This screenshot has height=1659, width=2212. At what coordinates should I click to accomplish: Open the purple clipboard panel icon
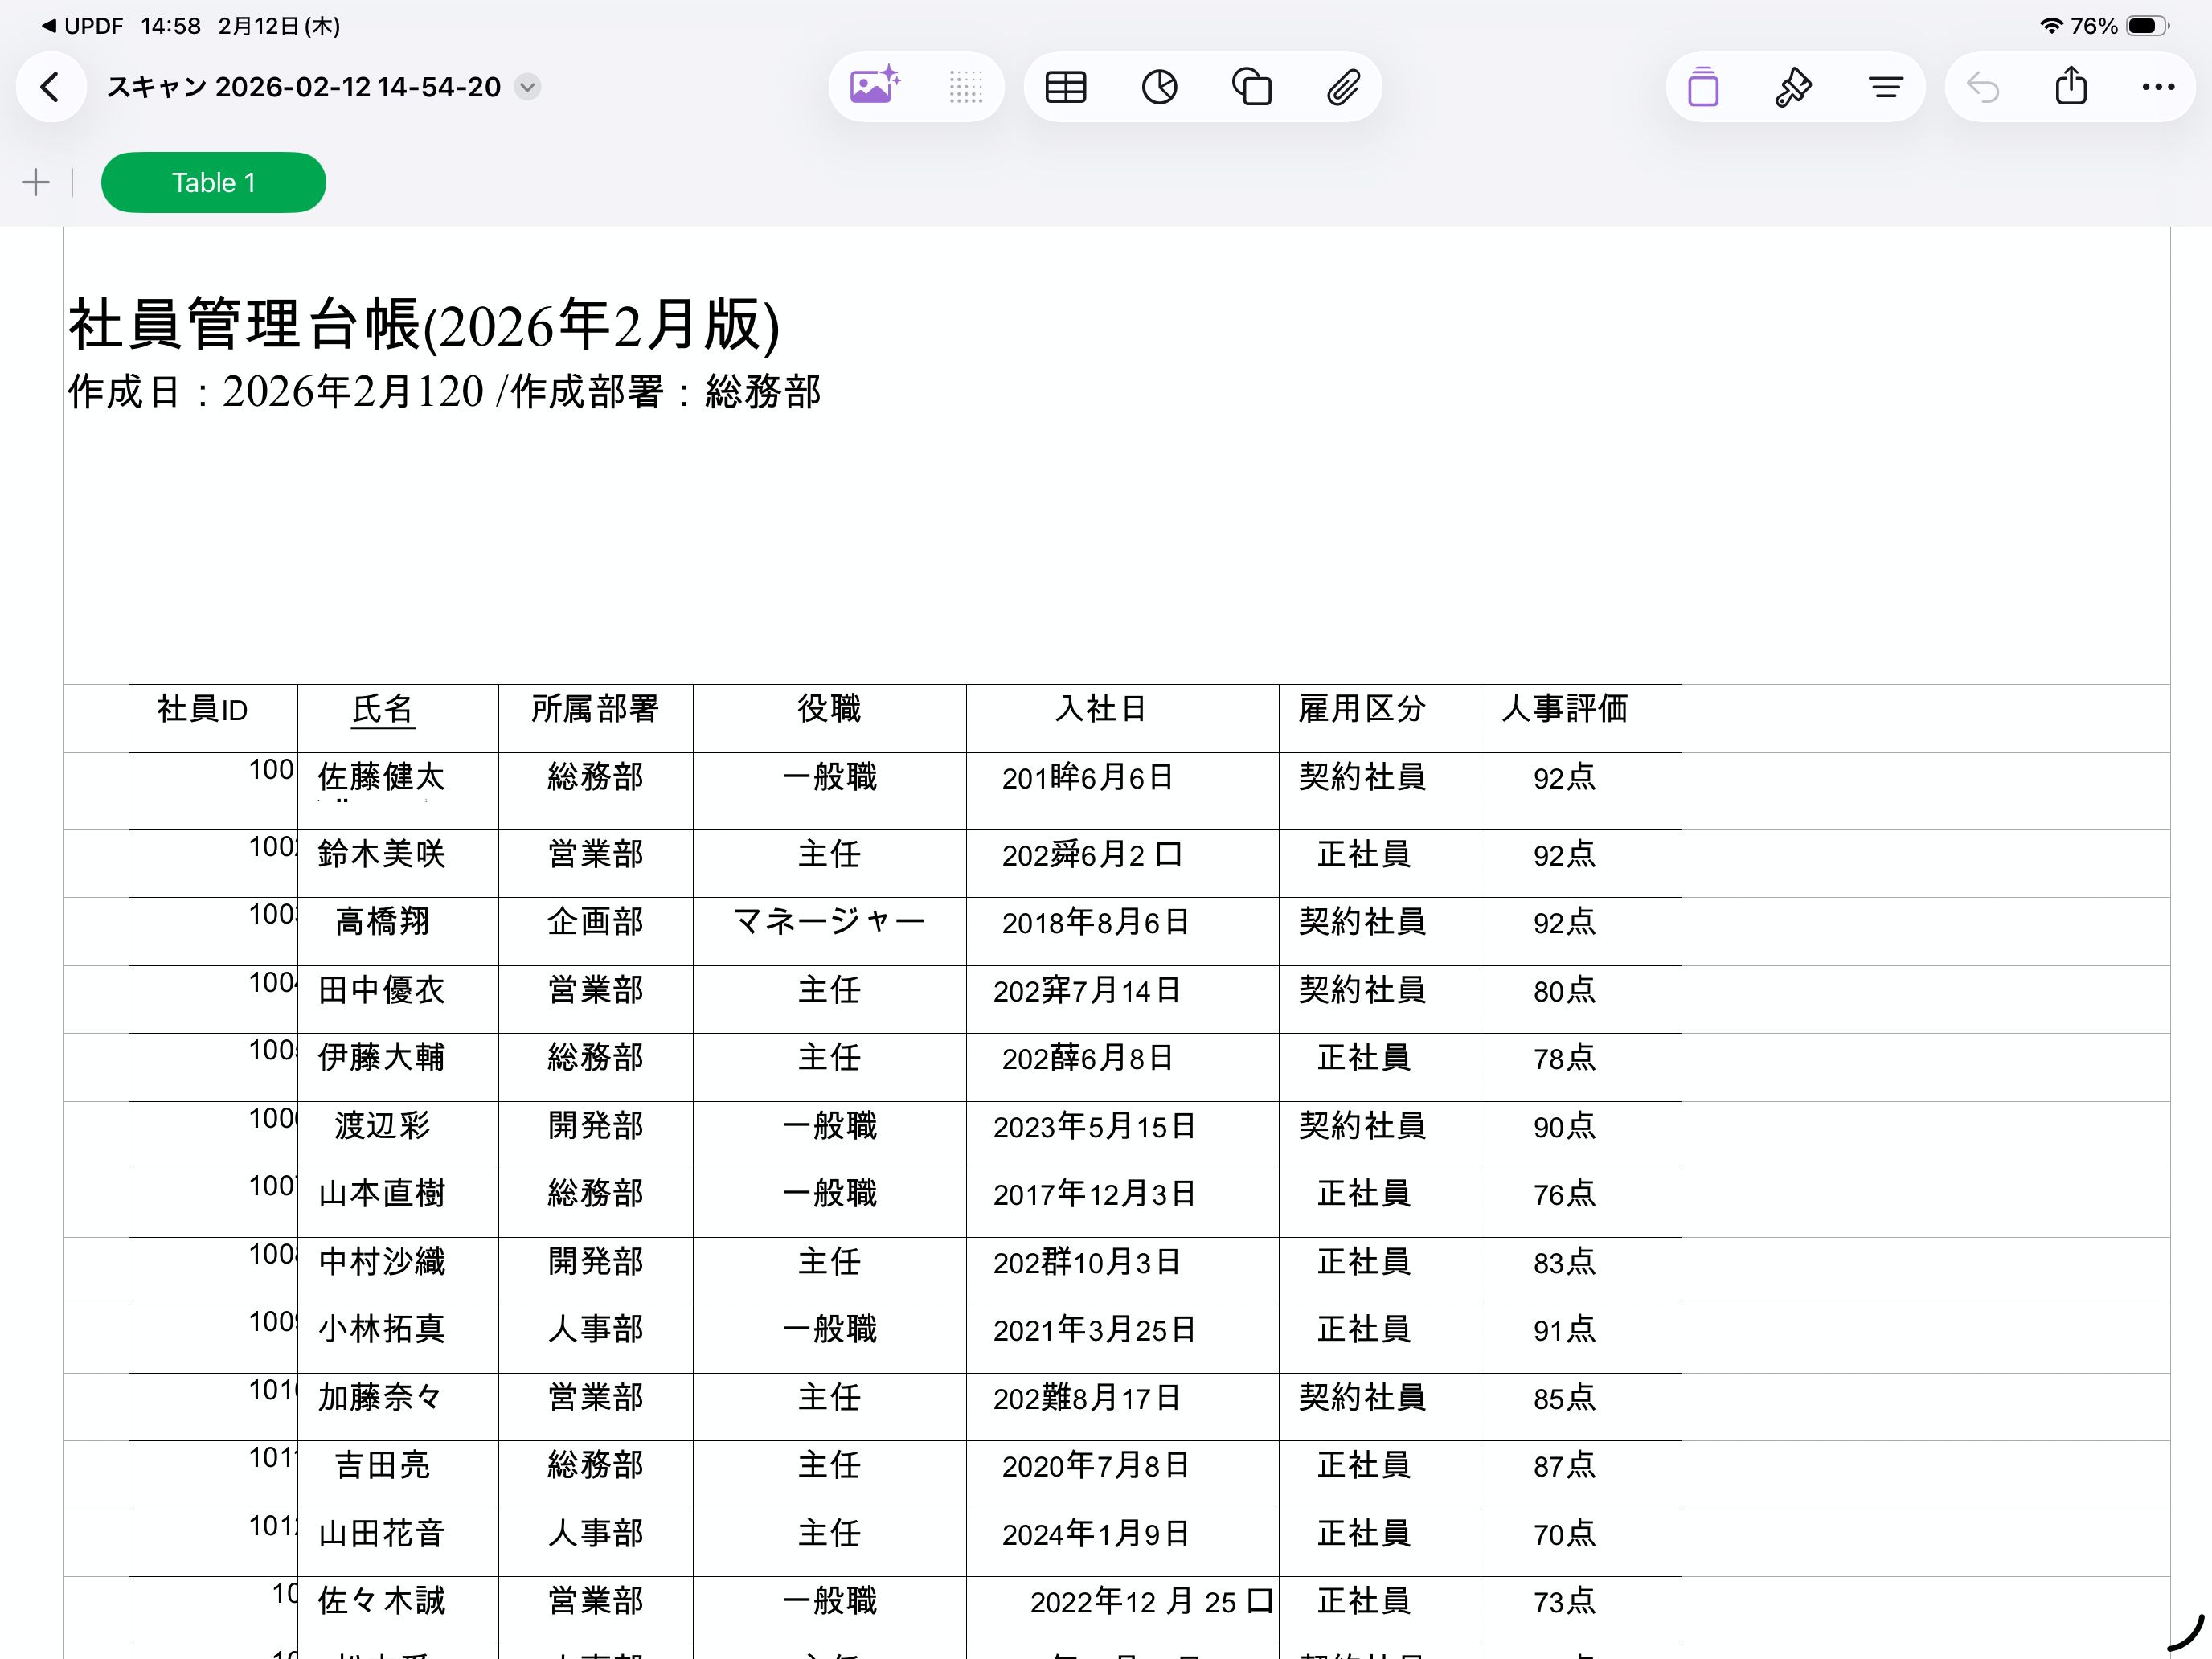1702,87
